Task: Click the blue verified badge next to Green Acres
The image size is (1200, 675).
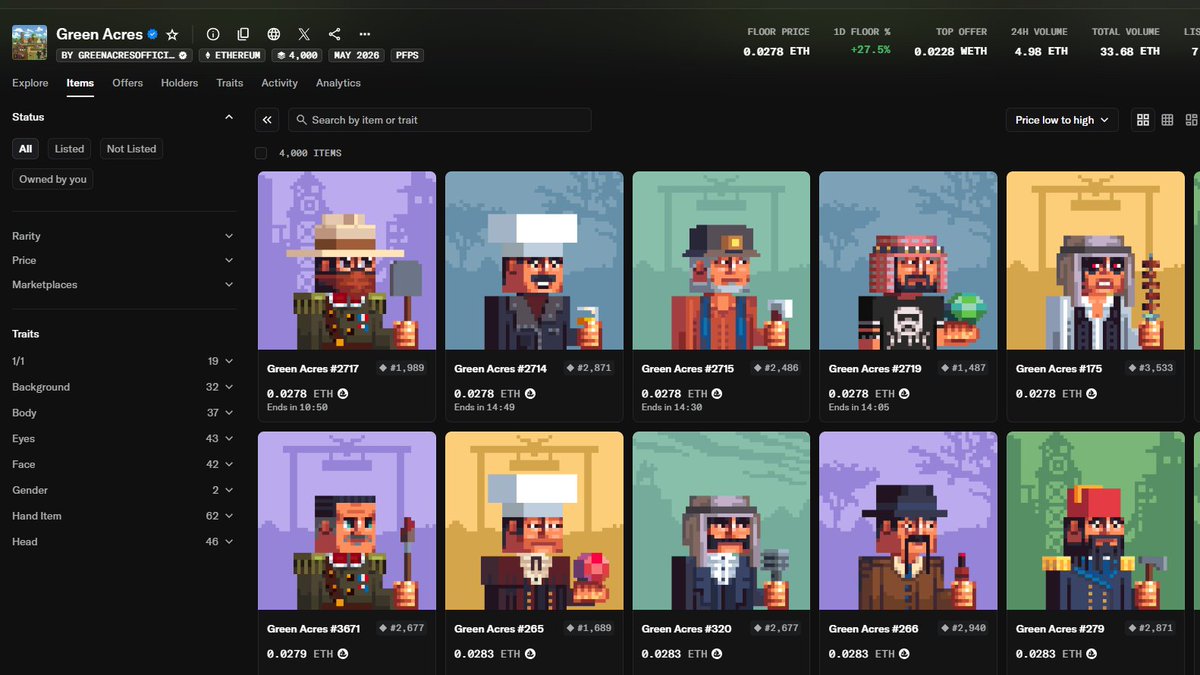Action: (153, 34)
